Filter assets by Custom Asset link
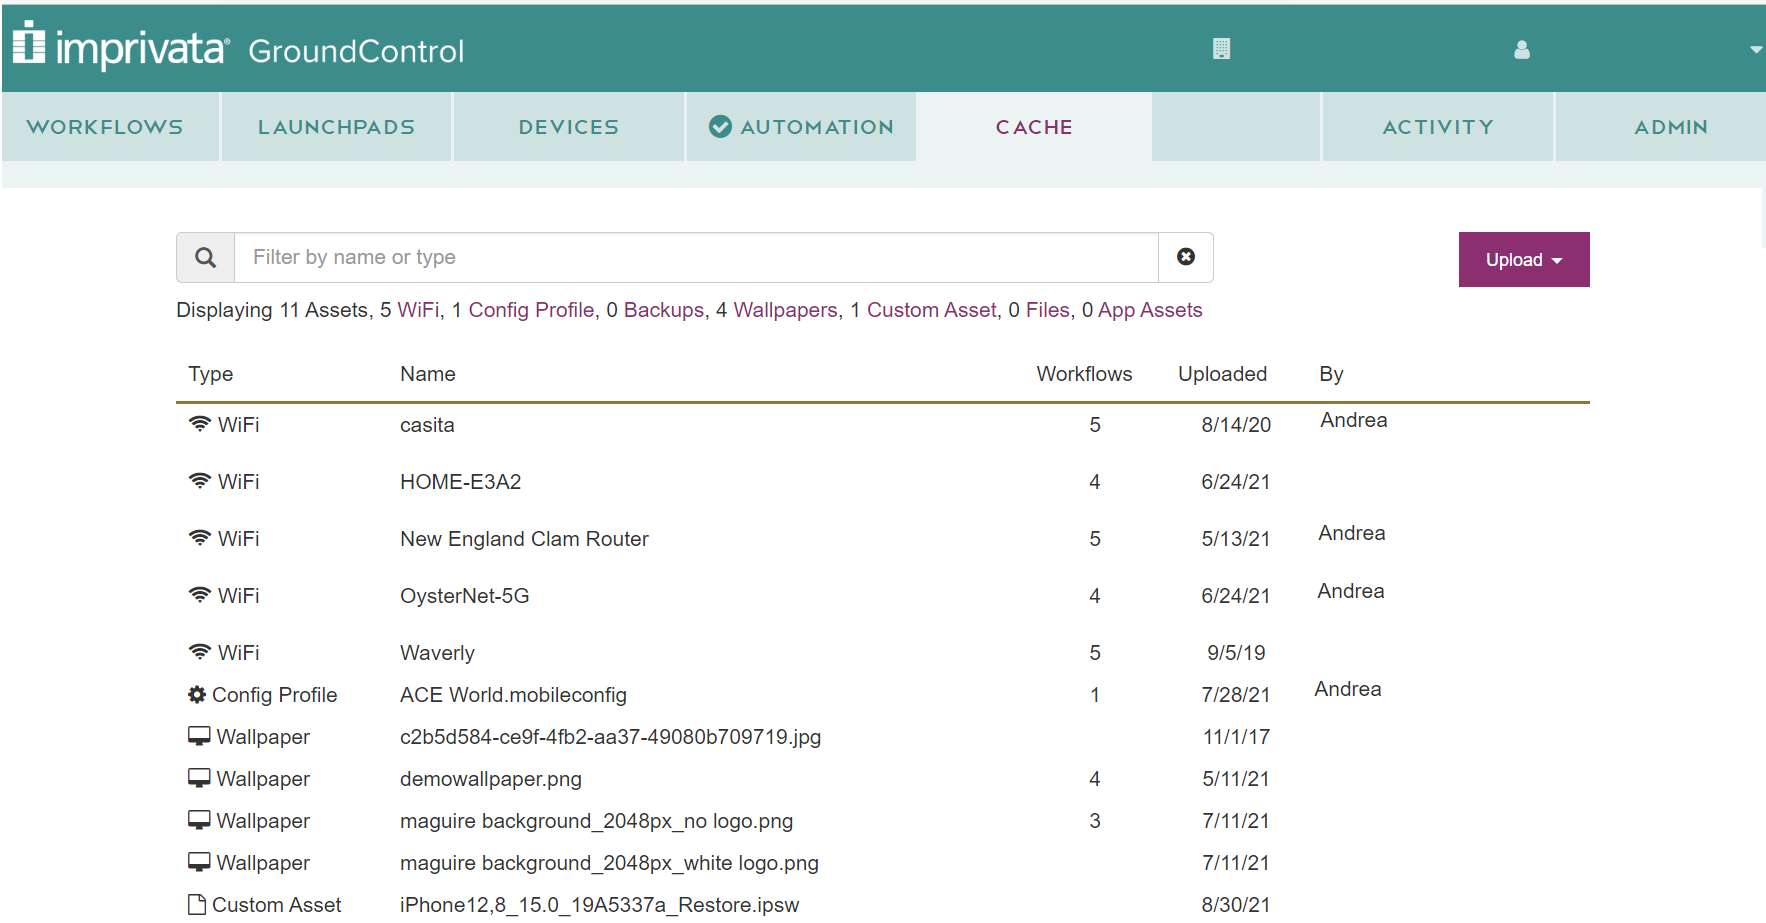The width and height of the screenshot is (1766, 923). coord(932,310)
